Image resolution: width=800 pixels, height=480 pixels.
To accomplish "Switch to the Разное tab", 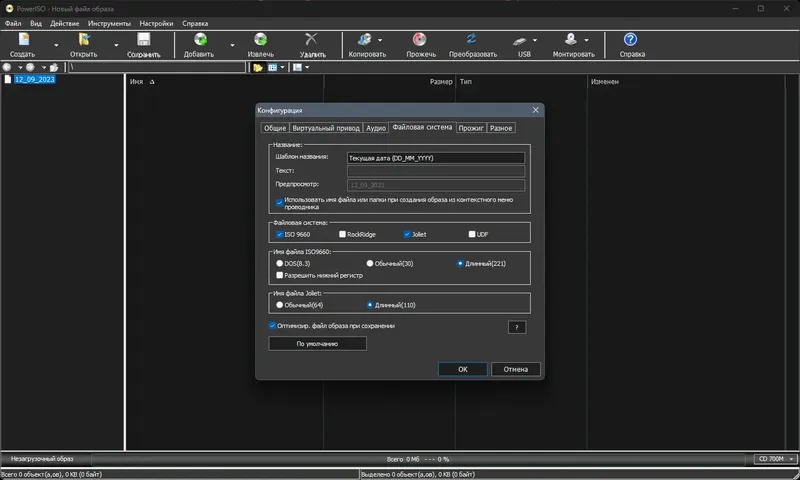I will [501, 128].
